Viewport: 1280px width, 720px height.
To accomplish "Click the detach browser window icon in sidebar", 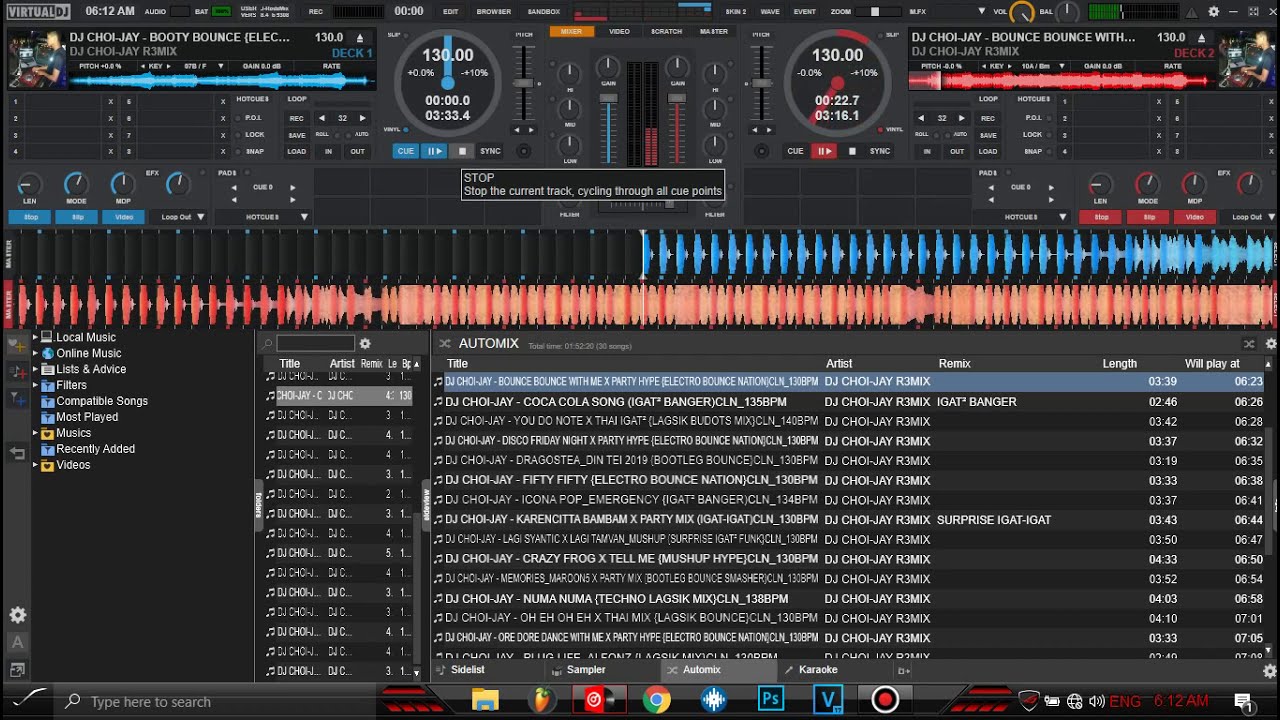I will pos(17,670).
